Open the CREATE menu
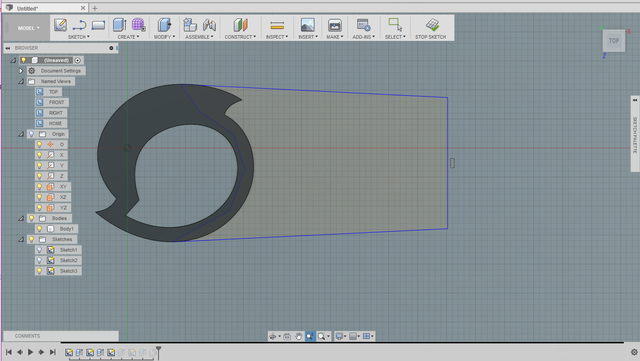This screenshot has width=640, height=361. (129, 37)
